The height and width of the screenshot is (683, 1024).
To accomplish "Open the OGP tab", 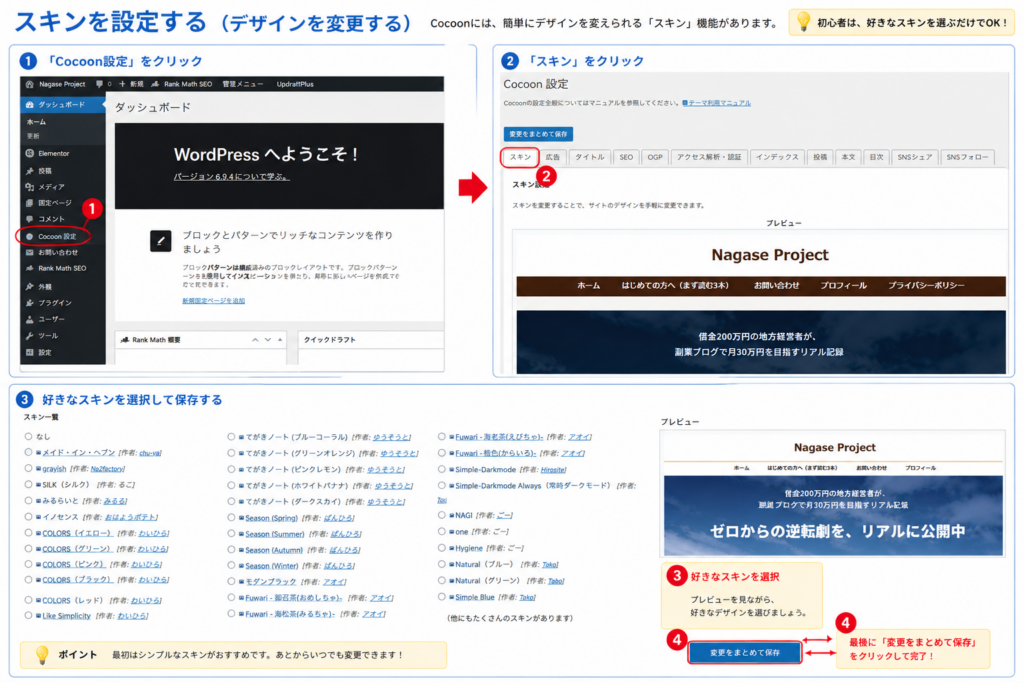I will pyautogui.click(x=654, y=157).
